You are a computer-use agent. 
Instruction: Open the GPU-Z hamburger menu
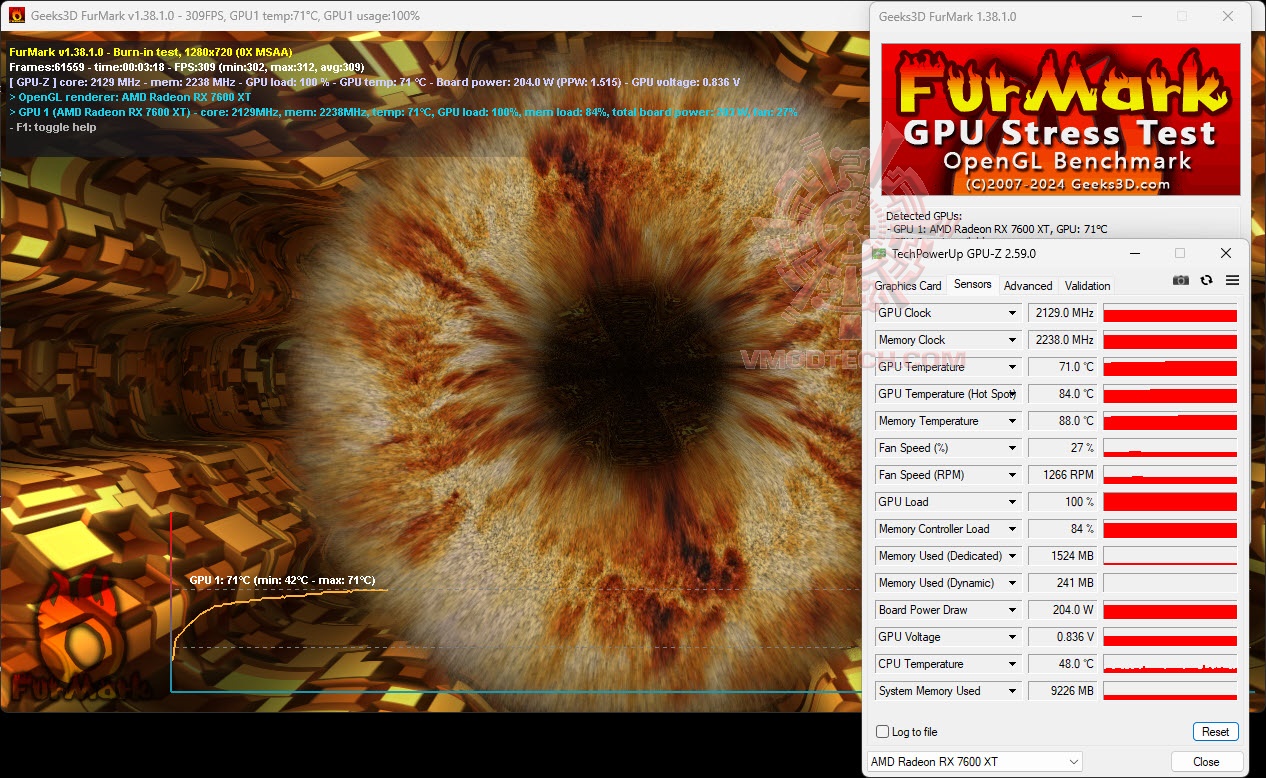click(1232, 281)
